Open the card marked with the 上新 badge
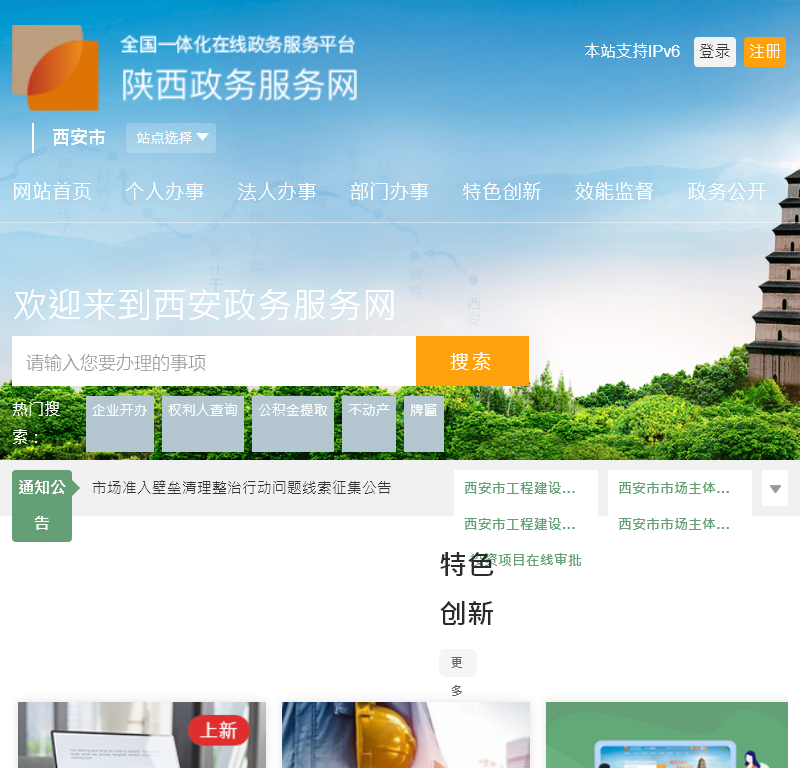Screen dimensions: 800x768 coord(141,735)
